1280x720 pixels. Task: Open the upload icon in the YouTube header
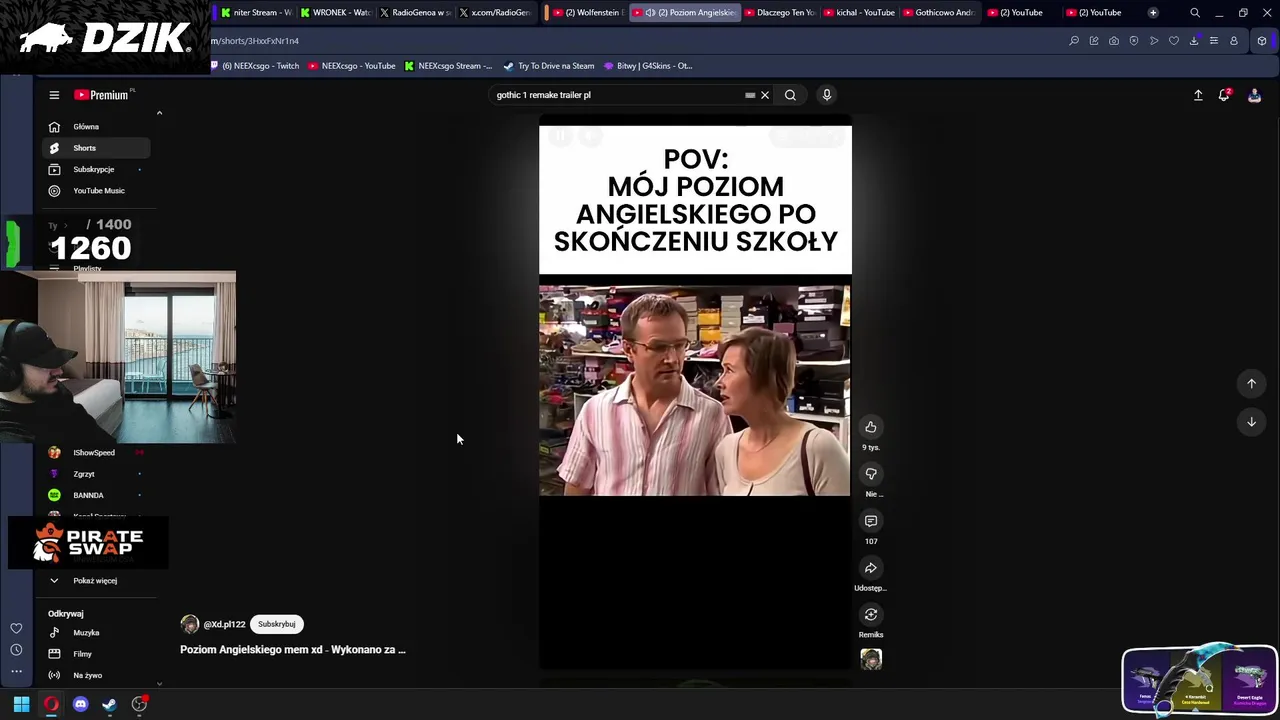pos(1198,95)
